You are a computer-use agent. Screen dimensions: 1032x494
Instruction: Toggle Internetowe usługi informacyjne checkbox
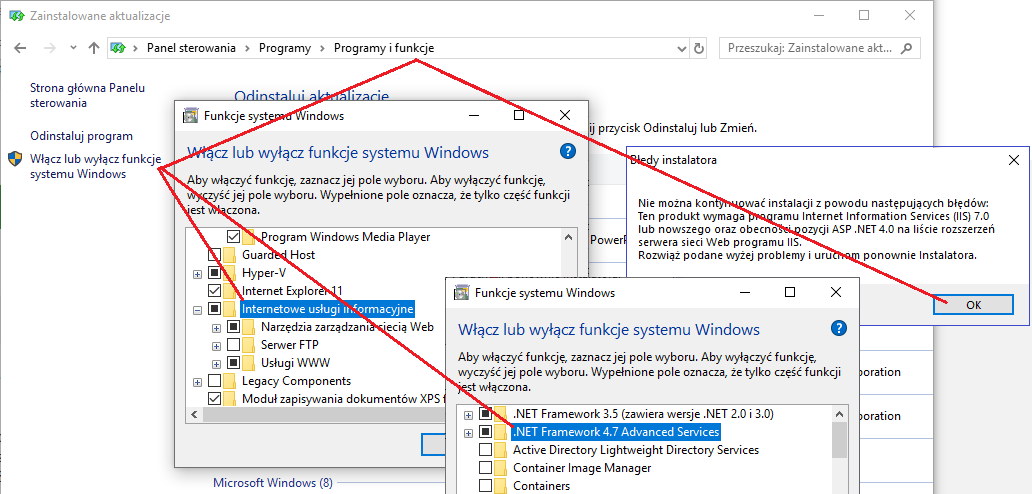[215, 309]
